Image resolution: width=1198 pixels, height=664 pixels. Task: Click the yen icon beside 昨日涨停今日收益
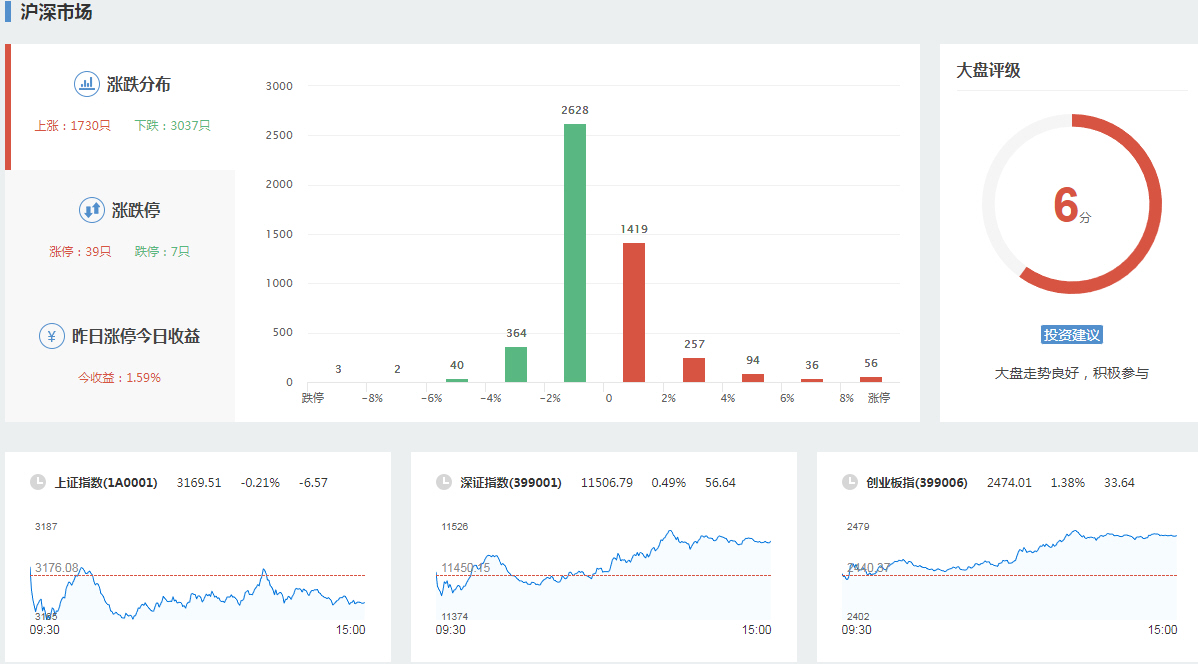[52, 336]
